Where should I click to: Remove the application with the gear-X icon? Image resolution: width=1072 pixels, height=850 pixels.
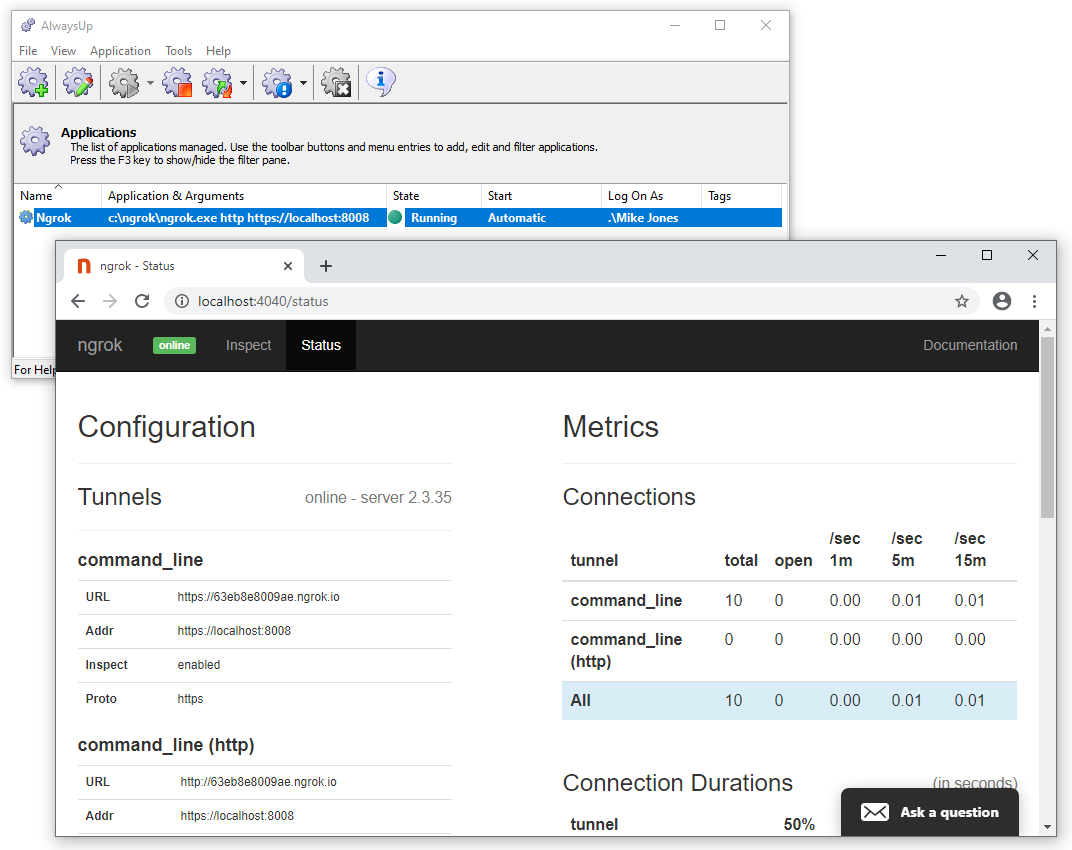336,82
